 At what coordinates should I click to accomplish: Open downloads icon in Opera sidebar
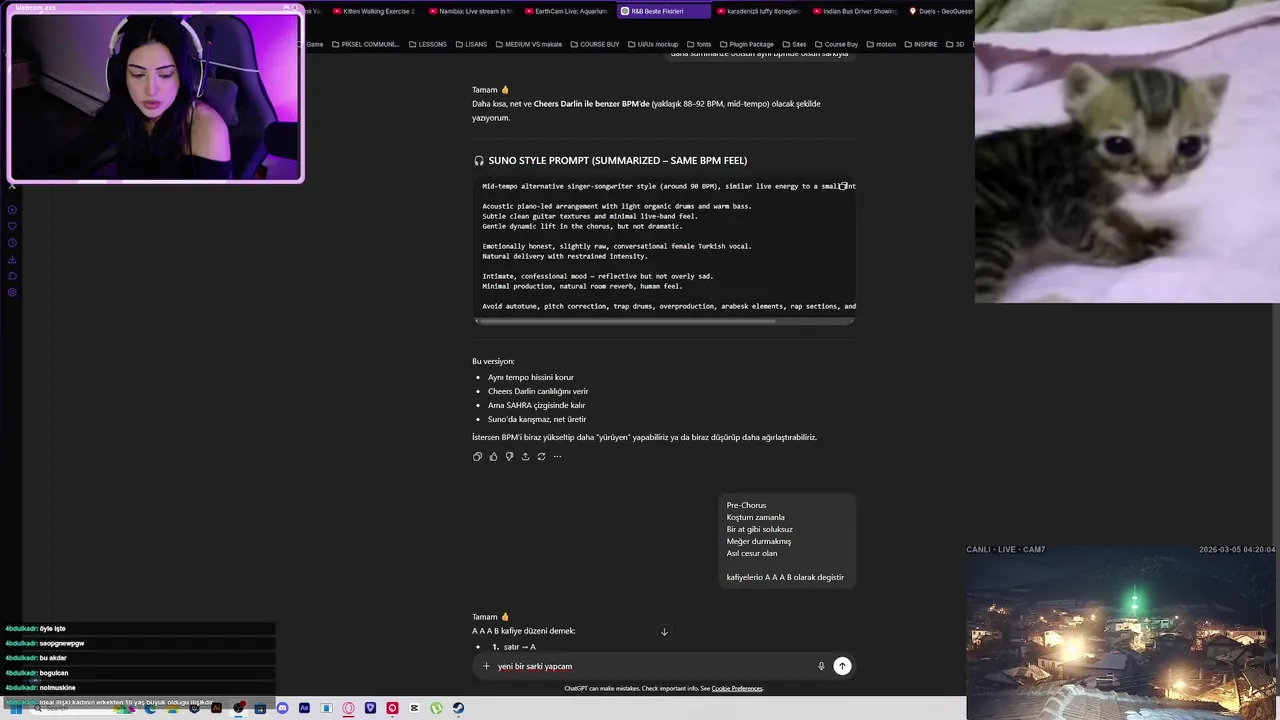[12, 260]
